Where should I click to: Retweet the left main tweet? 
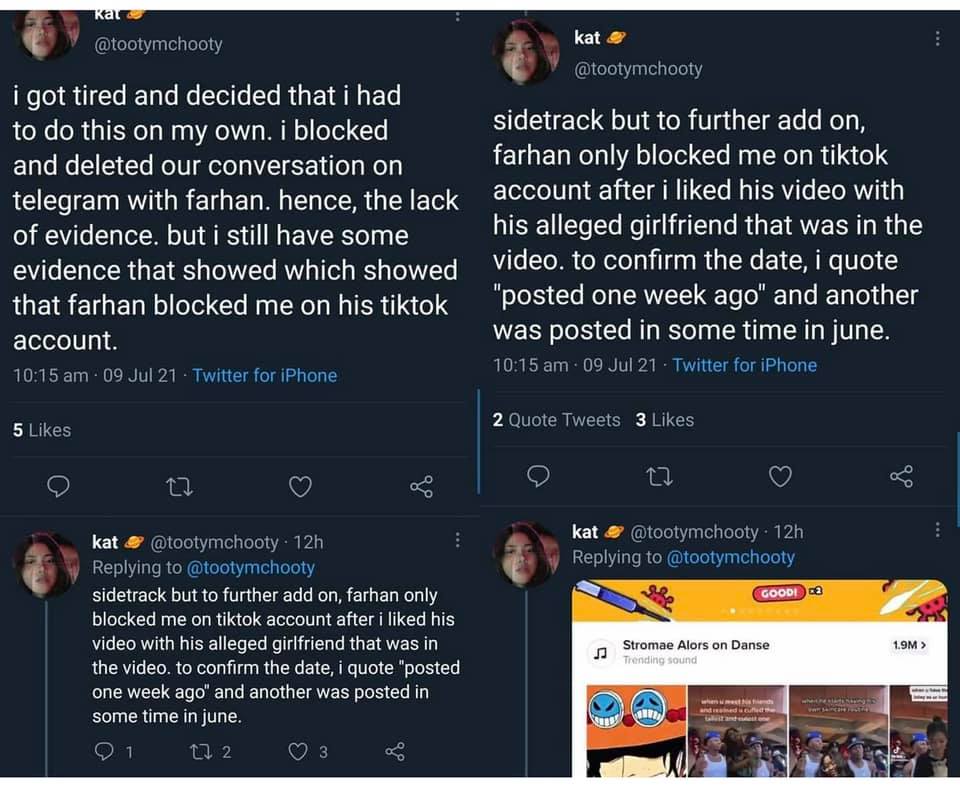(x=179, y=486)
